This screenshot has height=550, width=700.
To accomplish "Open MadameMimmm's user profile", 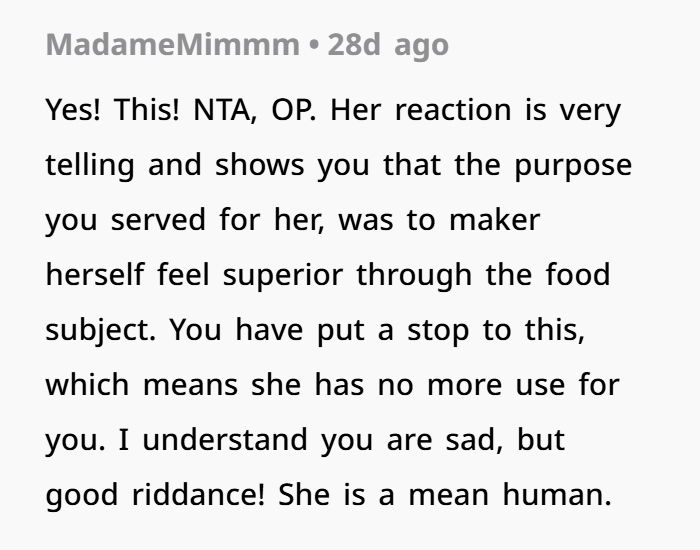I will tap(172, 44).
